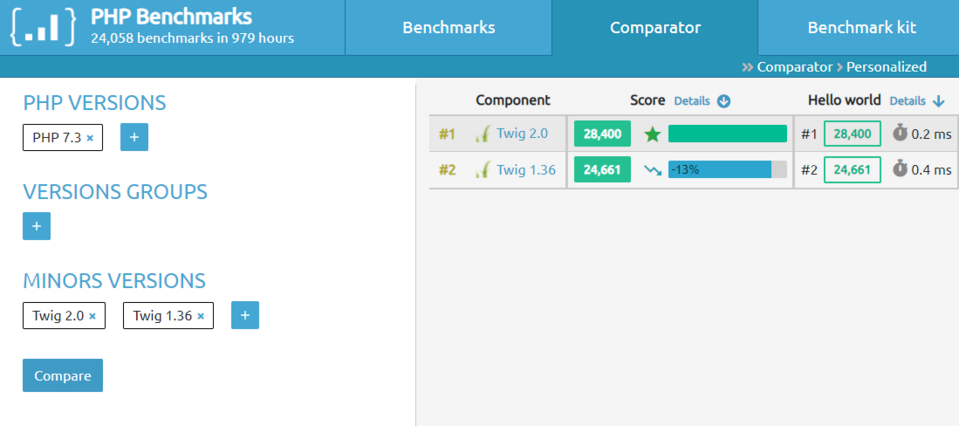959x426 pixels.
Task: Click the Hello world sort arrow icon
Action: (x=939, y=101)
